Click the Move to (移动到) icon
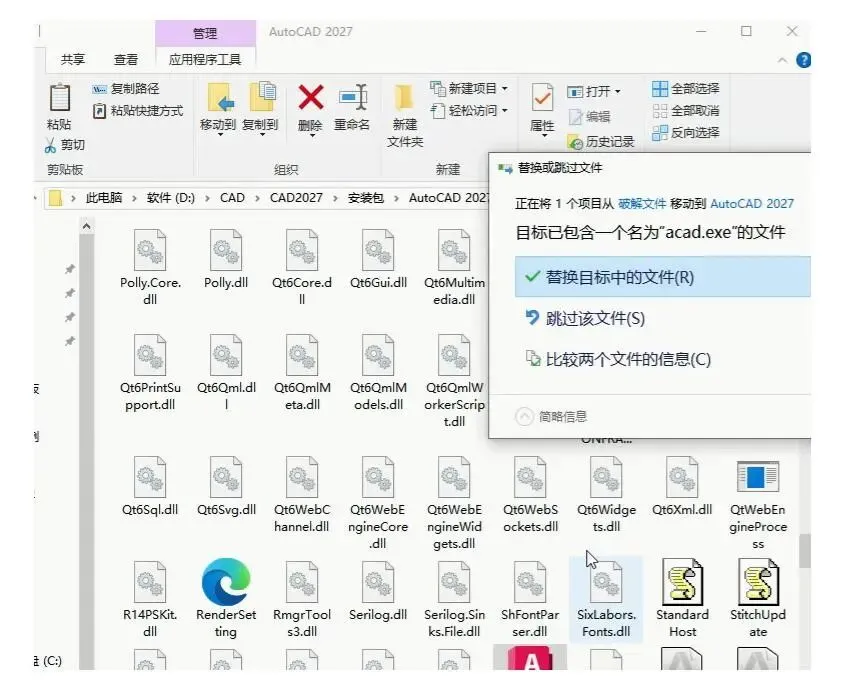 pyautogui.click(x=220, y=98)
